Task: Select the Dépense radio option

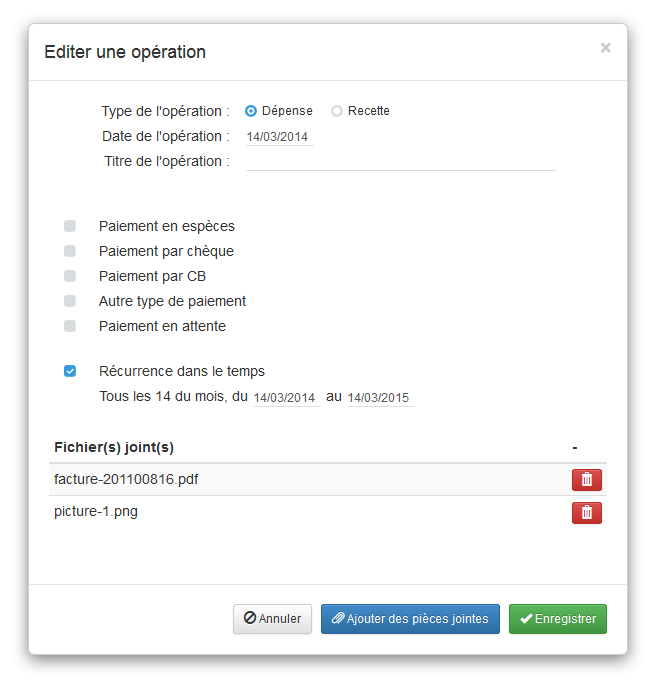Action: point(251,111)
